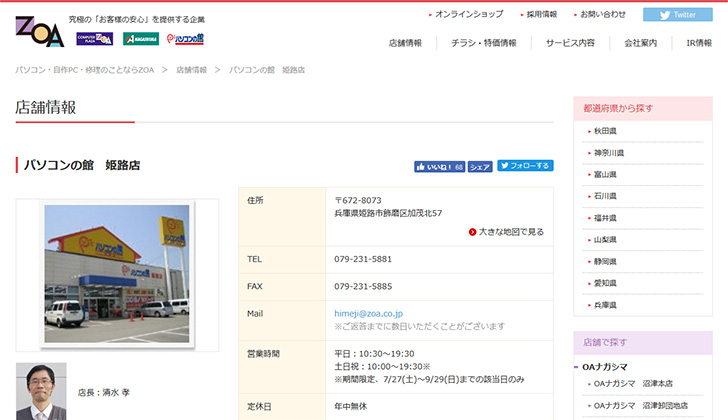Click the Facebook いいね! like button
Screen dimensions: 728x420
point(439,167)
